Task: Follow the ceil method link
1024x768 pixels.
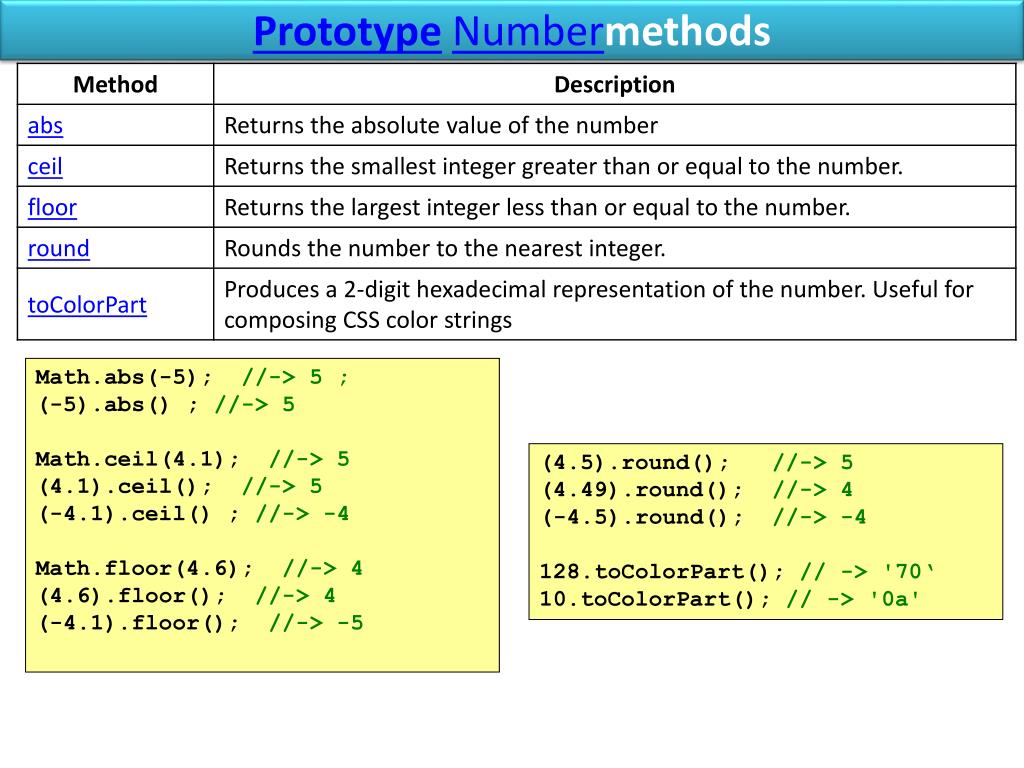Action: click(x=45, y=167)
